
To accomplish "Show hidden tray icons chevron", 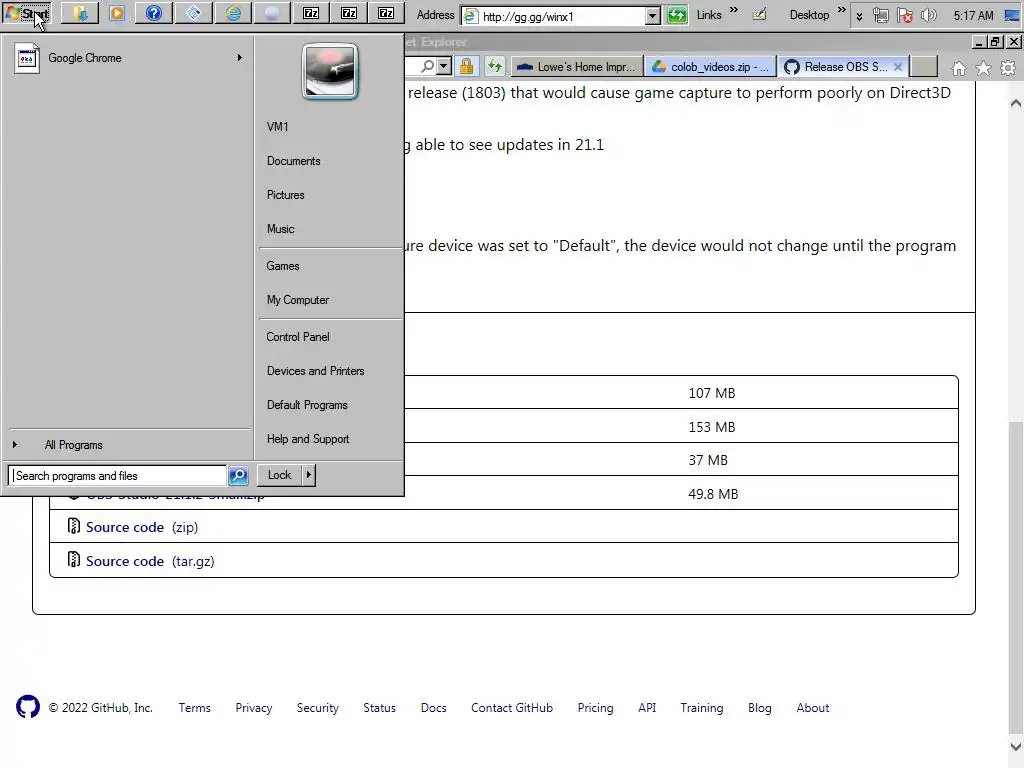I will pos(859,16).
